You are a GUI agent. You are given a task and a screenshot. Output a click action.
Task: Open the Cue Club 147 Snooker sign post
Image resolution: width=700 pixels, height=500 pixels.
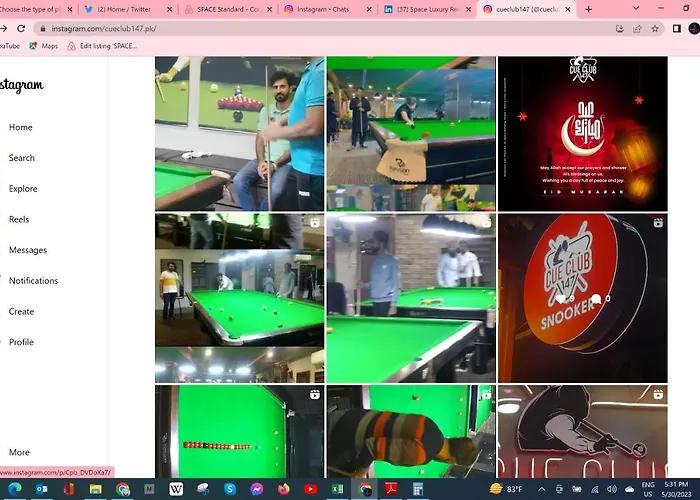point(582,298)
